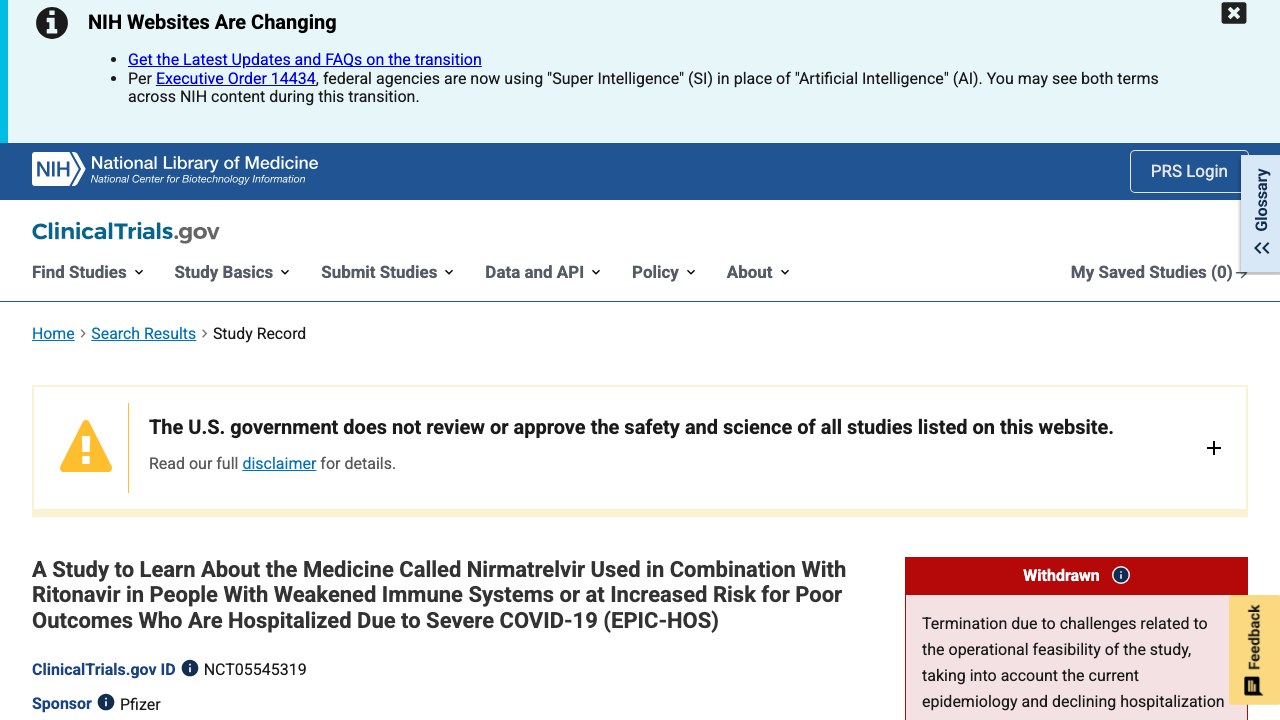Open the Feedback side tab
Image resolution: width=1280 pixels, height=720 pixels.
(x=1254, y=648)
